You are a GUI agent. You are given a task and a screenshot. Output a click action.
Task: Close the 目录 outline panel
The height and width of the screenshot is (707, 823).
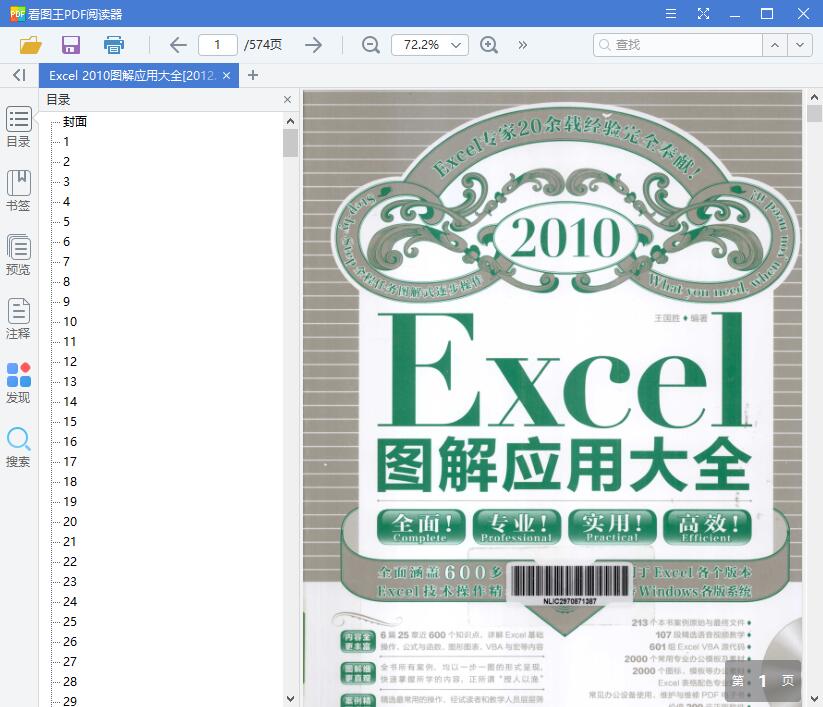coord(287,100)
